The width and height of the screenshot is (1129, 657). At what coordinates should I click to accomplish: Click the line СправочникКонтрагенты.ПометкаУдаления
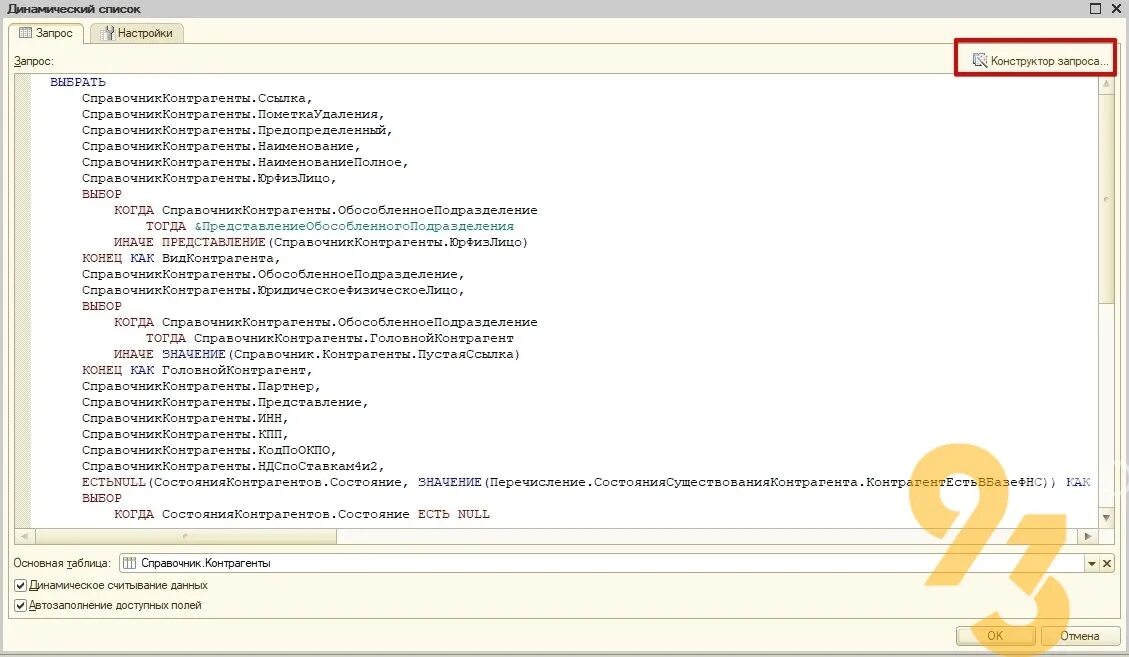pyautogui.click(x=233, y=114)
